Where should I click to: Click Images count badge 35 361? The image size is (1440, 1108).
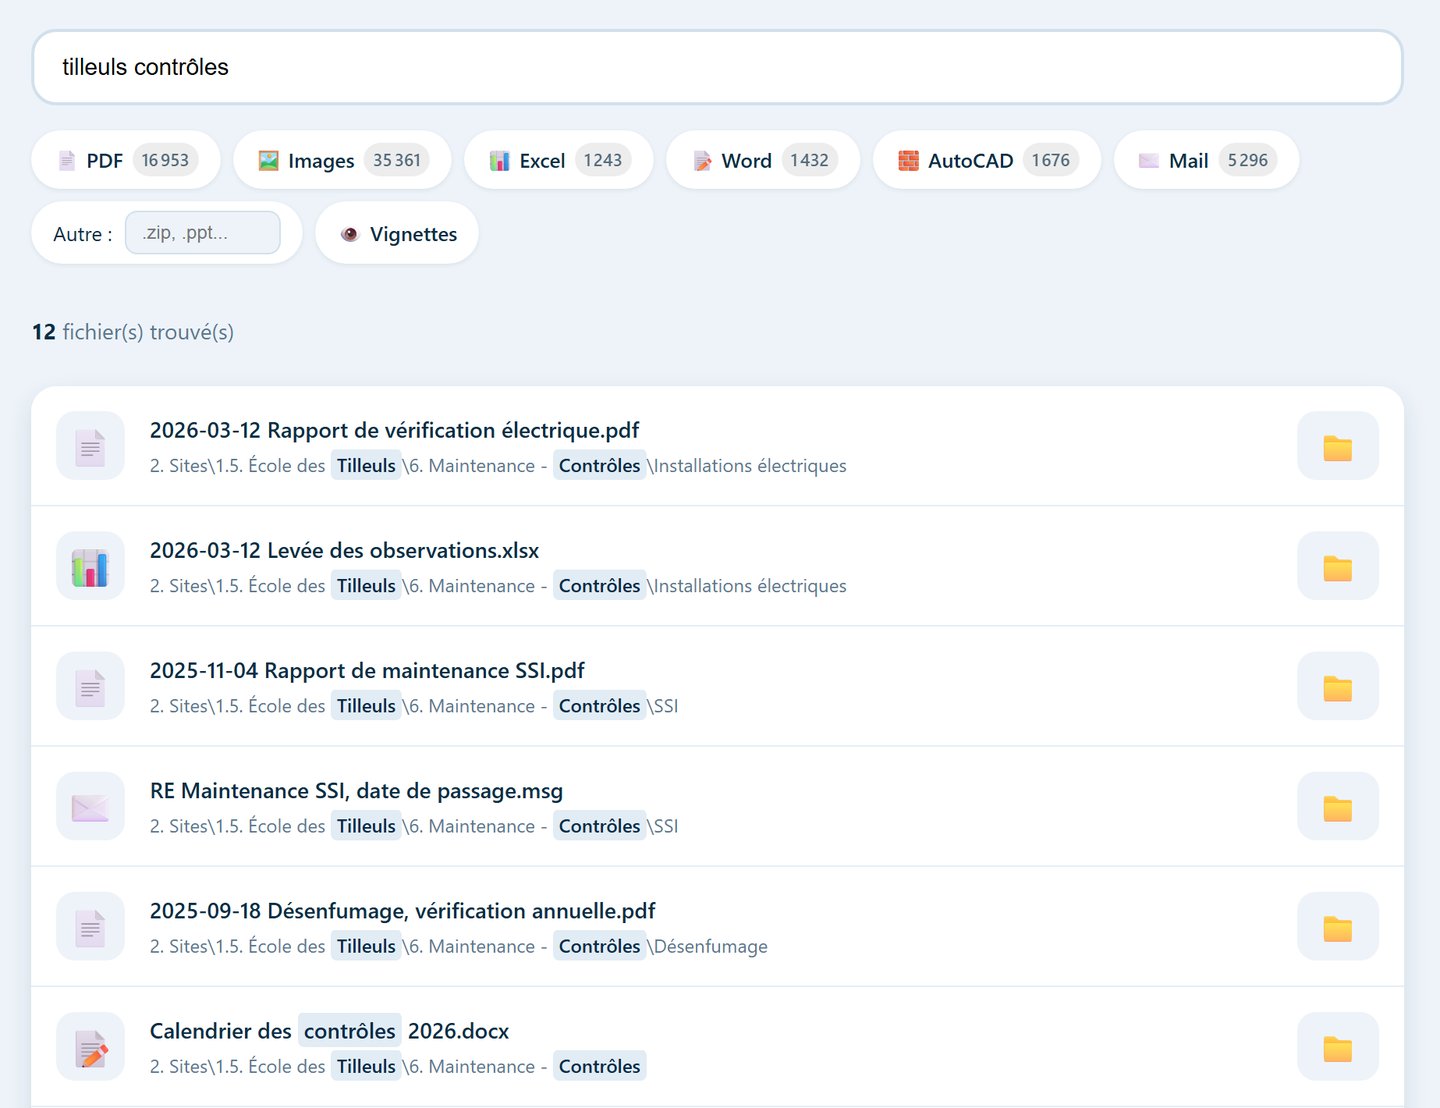[x=396, y=160]
